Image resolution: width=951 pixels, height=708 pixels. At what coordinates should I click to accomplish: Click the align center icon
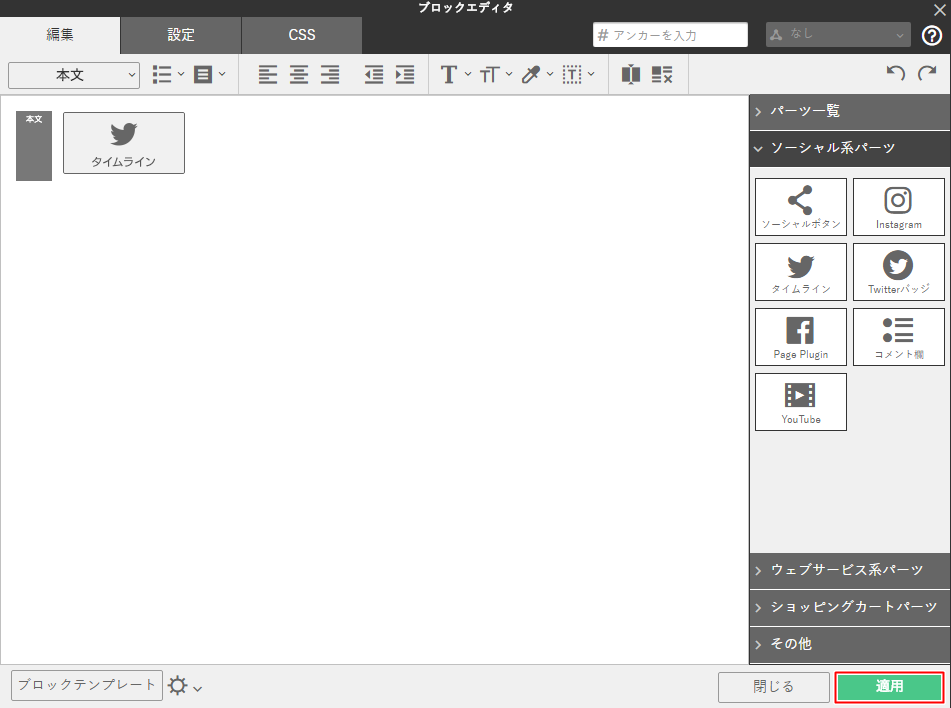point(298,75)
